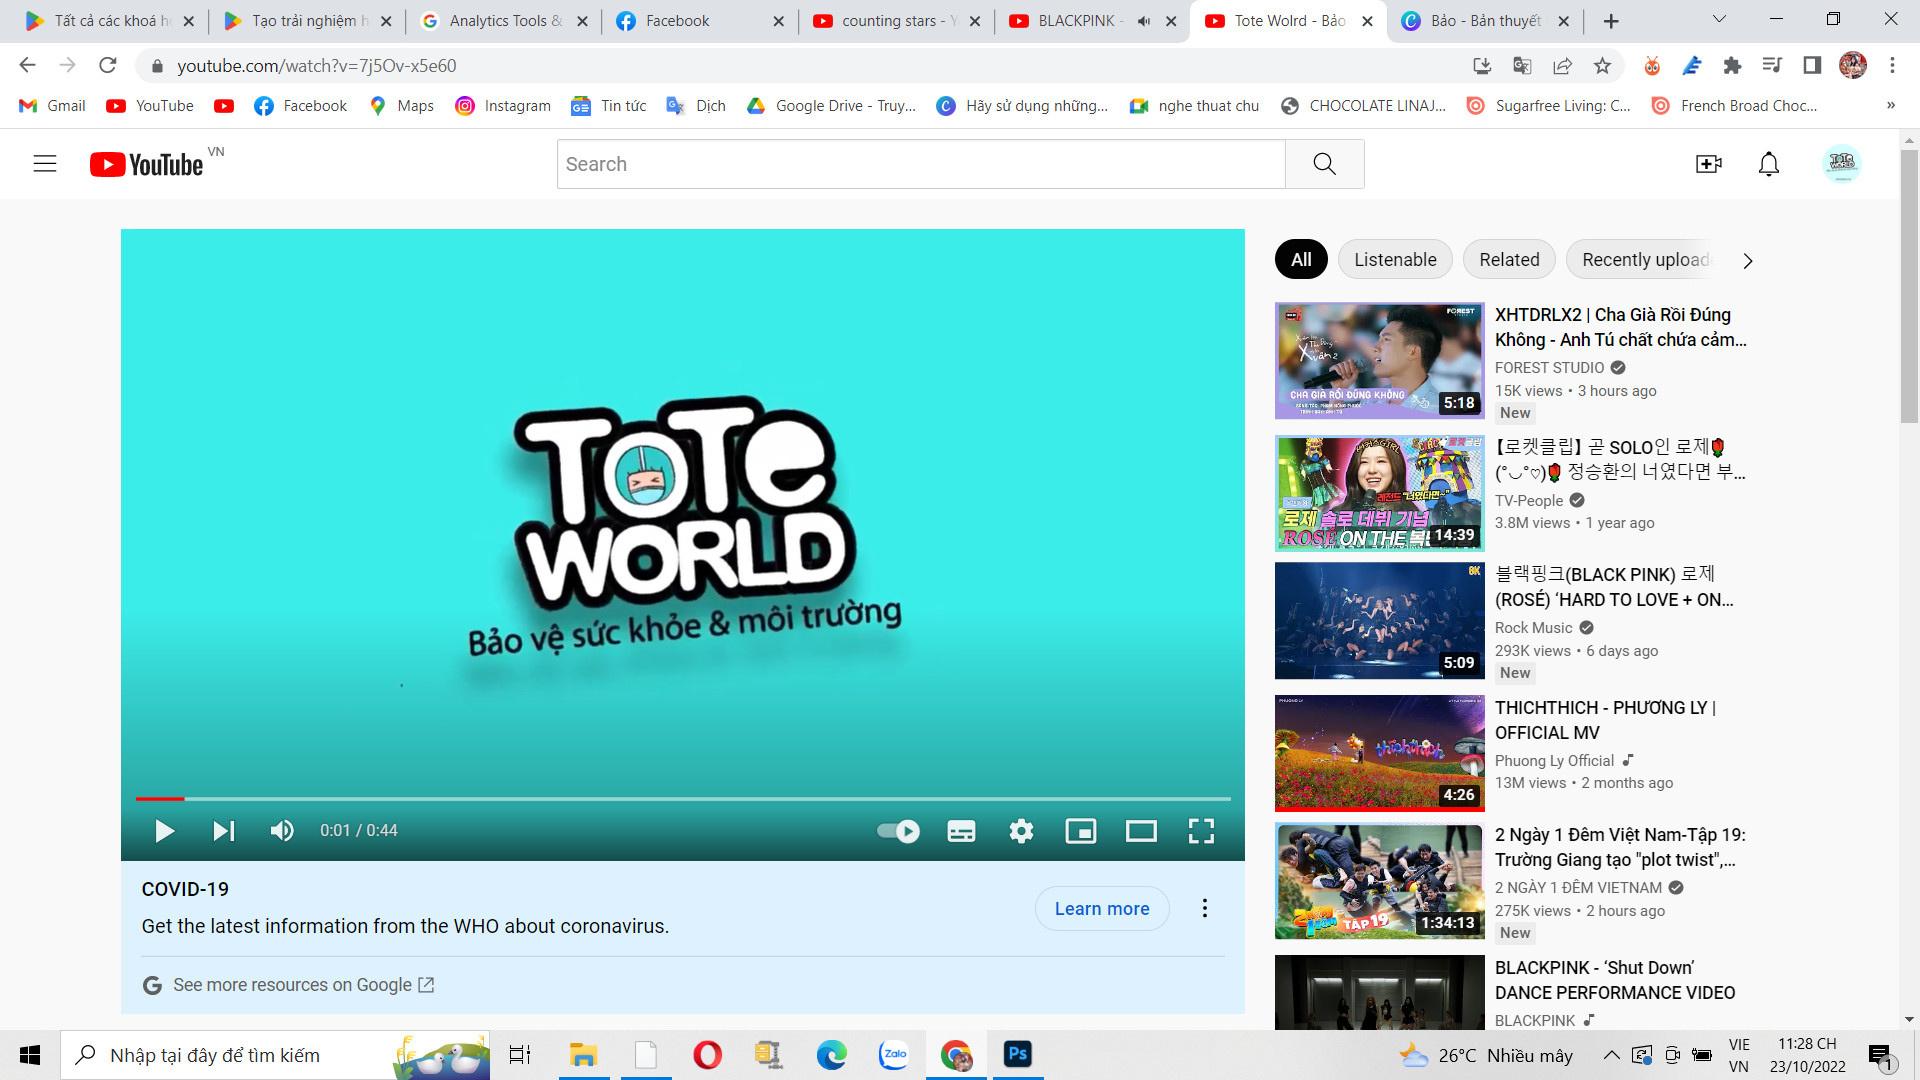This screenshot has height=1080, width=1920.
Task: Switch player to theater mode
Action: coord(1141,831)
